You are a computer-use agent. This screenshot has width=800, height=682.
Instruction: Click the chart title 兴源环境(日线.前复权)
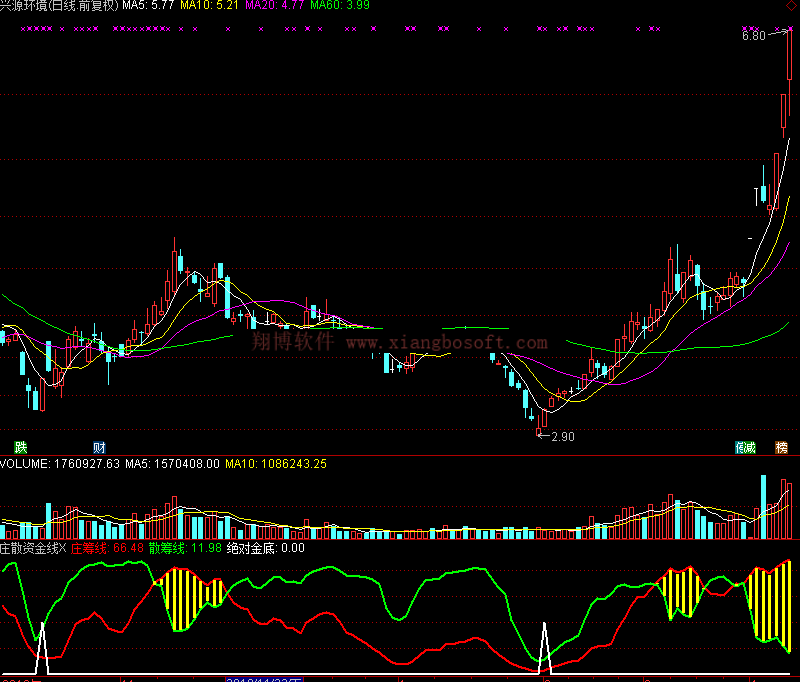[x=59, y=5]
